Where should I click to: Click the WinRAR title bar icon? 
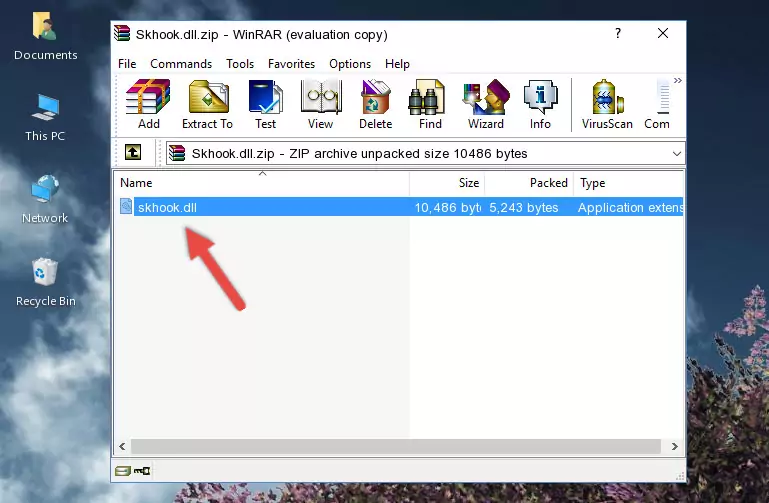122,34
